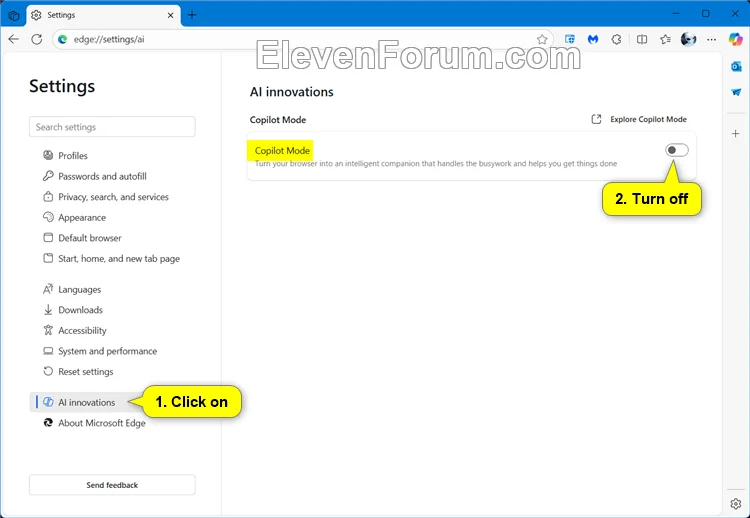Open Settings and more ellipsis menu
Viewport: 750px width, 518px height.
click(x=712, y=39)
